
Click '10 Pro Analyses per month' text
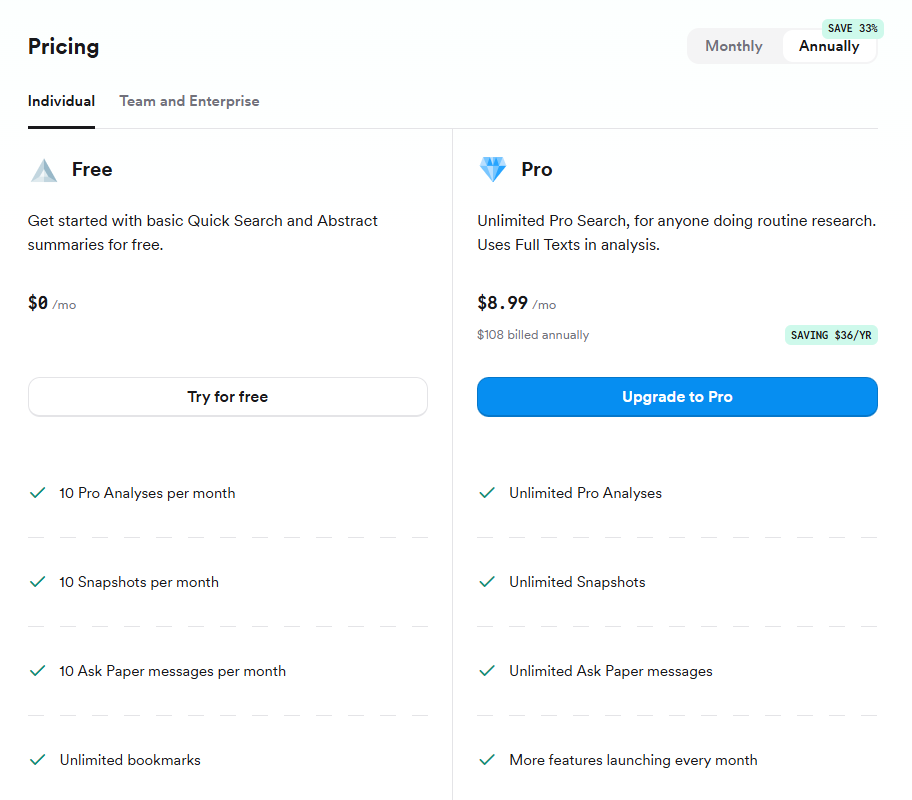point(147,493)
